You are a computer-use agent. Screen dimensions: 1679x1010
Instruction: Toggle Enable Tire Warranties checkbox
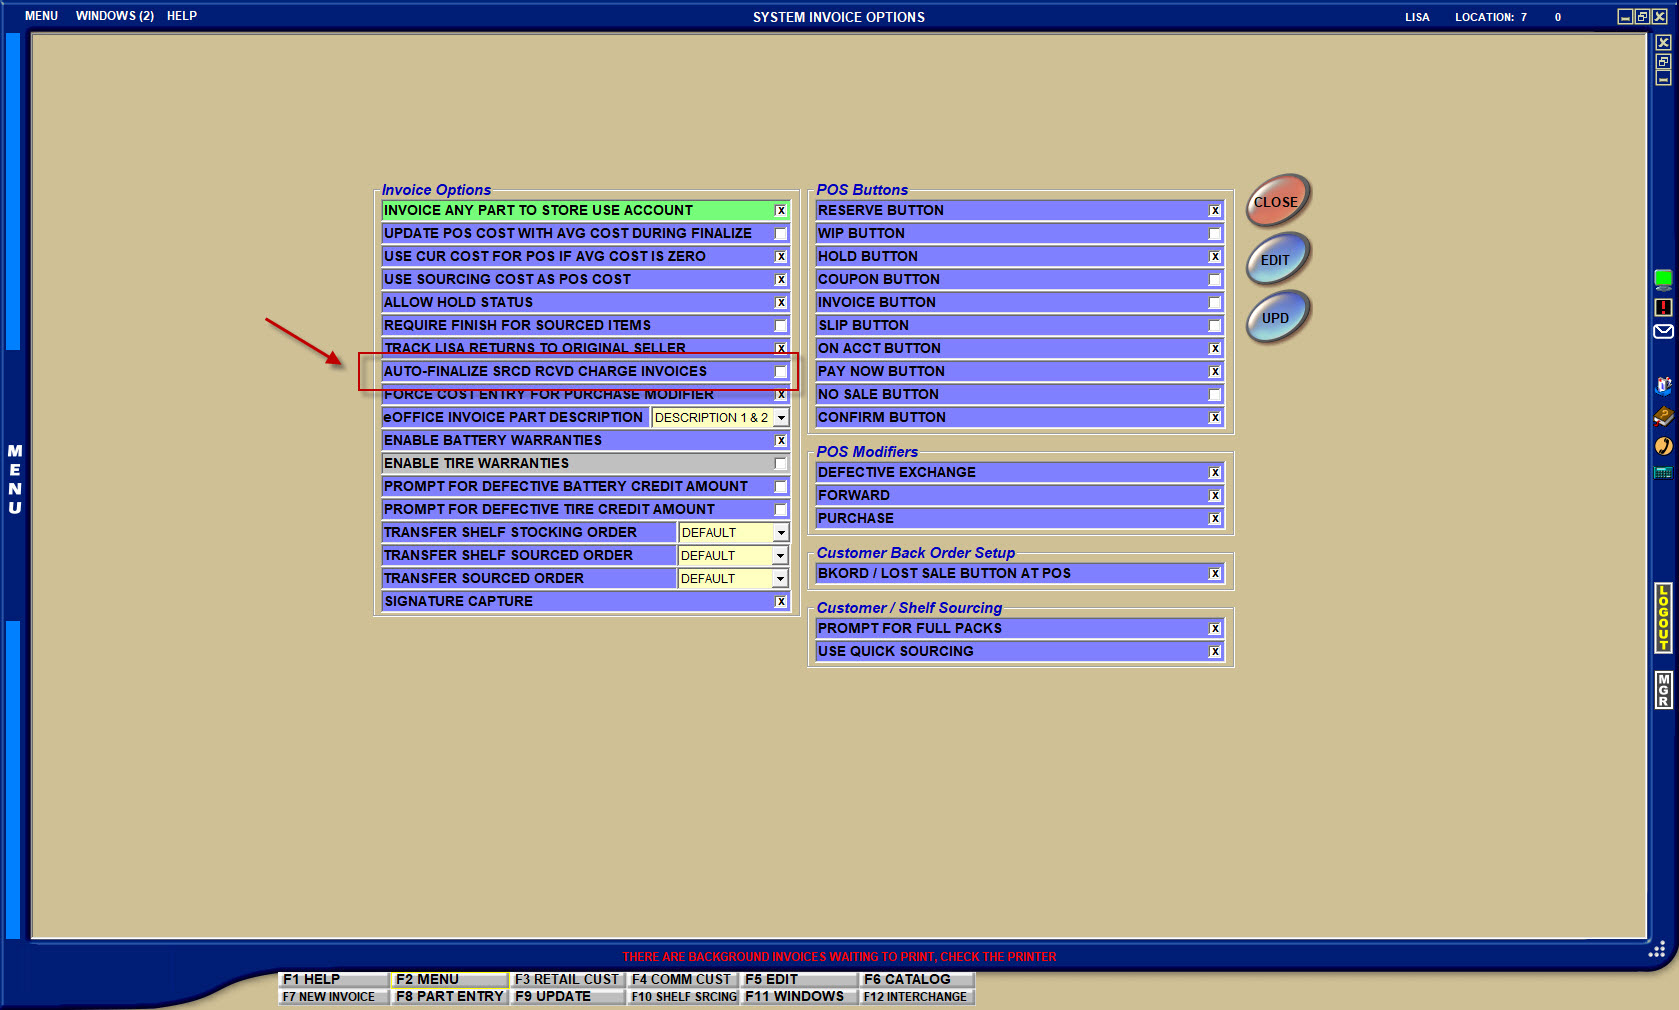point(781,464)
